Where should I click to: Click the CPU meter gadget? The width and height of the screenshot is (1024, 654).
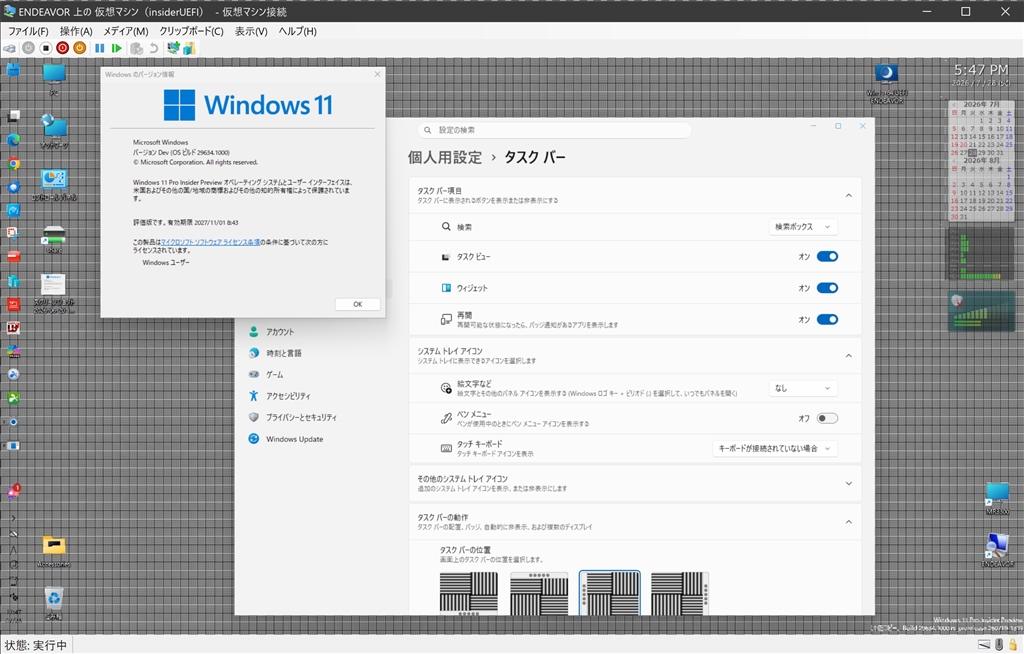(x=981, y=253)
